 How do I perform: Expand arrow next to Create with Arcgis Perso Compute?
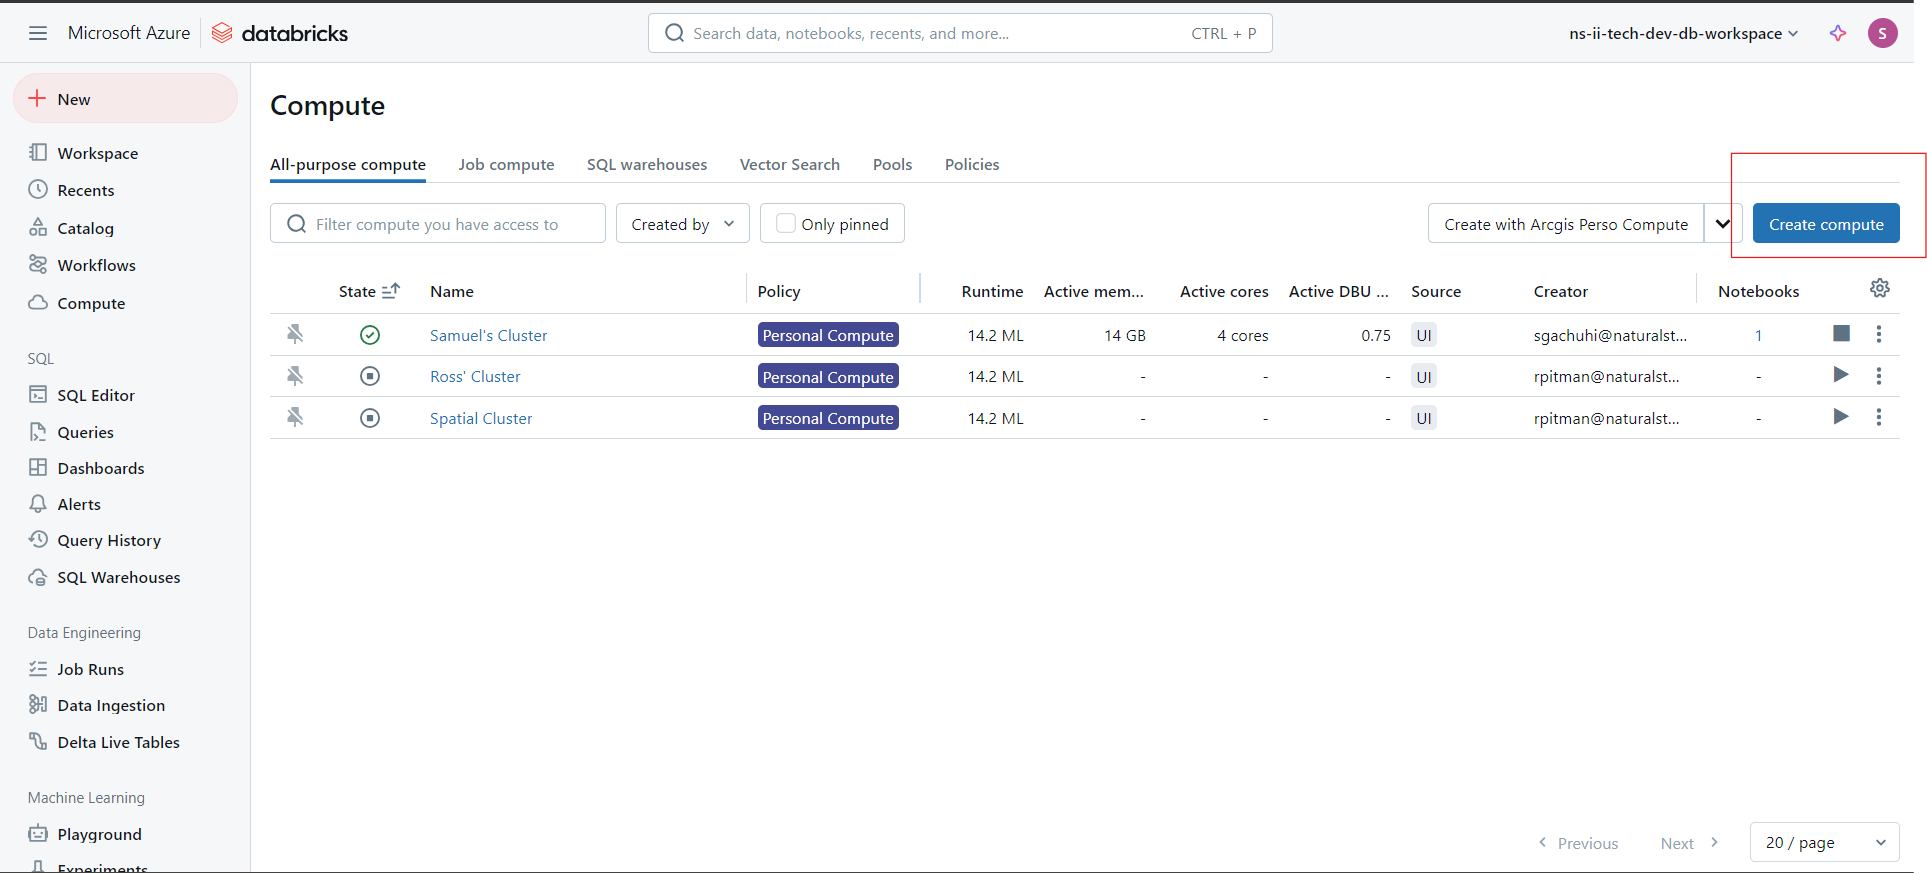(1723, 224)
